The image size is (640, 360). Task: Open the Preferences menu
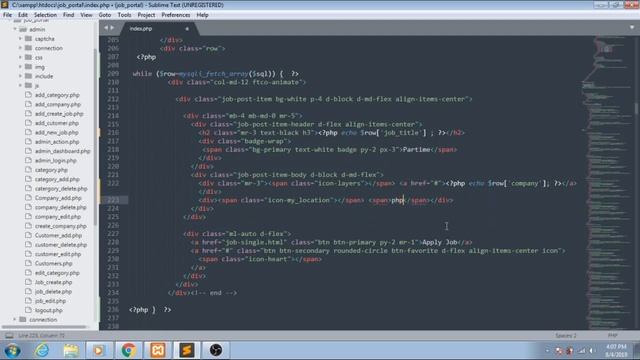[176, 15]
